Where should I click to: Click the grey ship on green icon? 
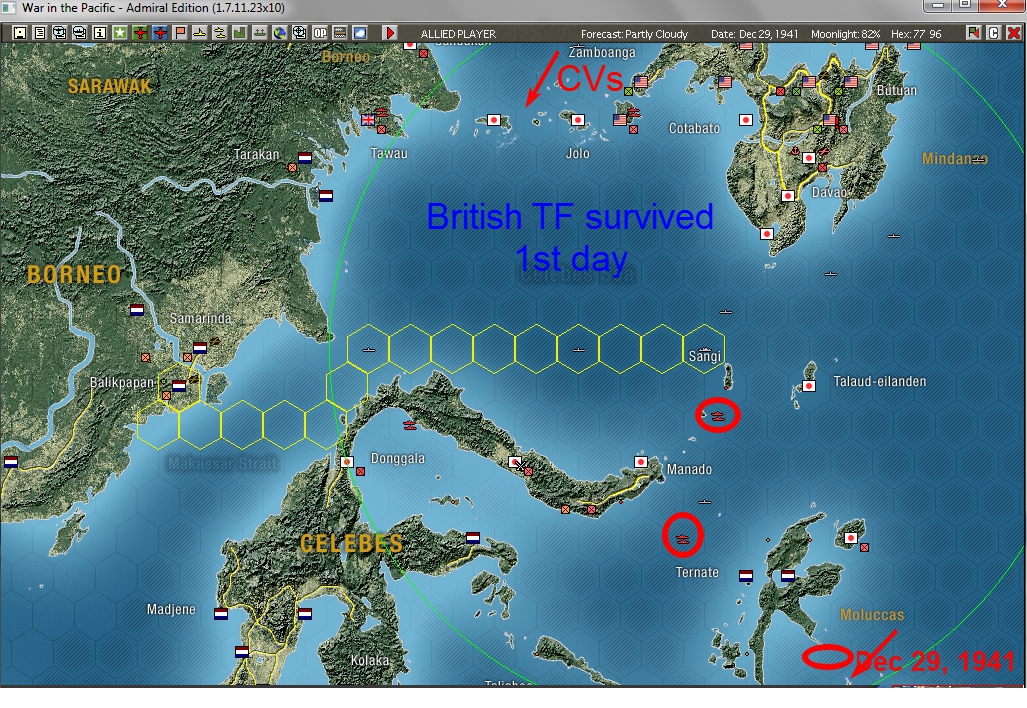pos(260,33)
